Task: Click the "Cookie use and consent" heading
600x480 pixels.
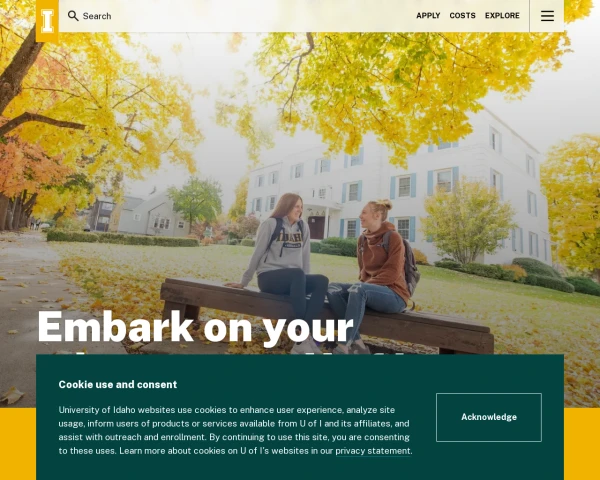Action: 118,384
